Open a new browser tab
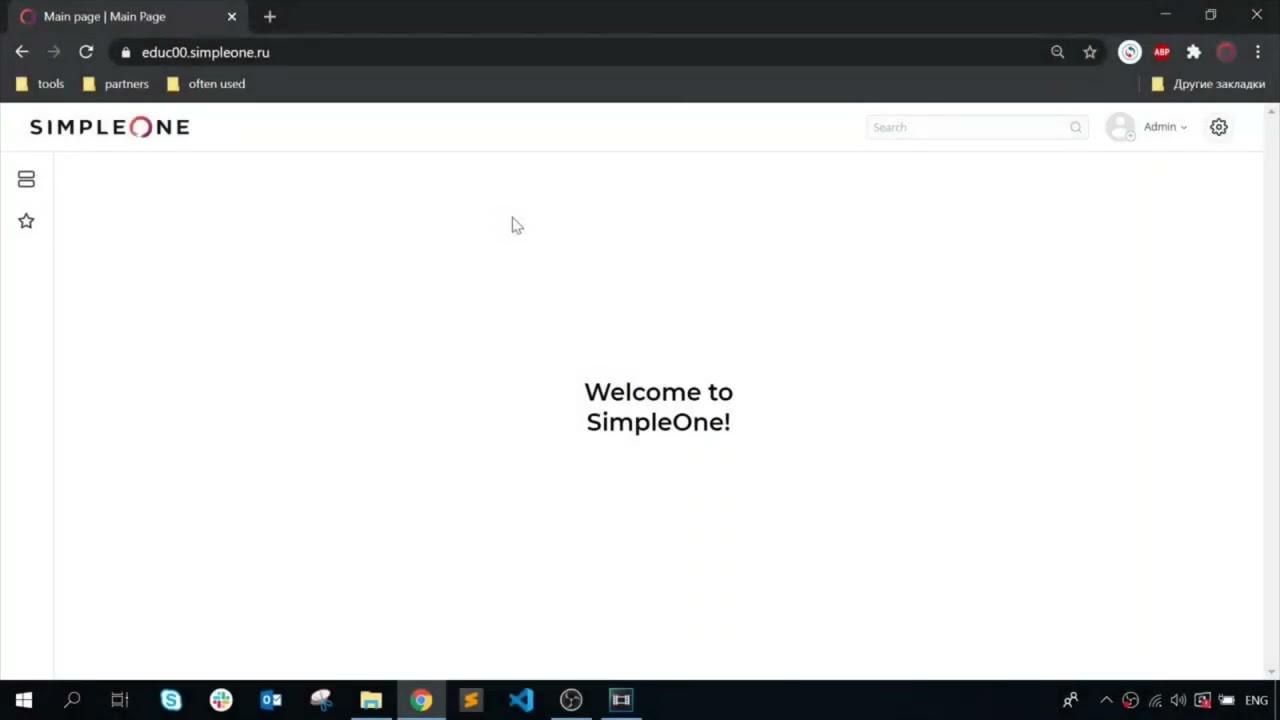The height and width of the screenshot is (720, 1280). 270,17
